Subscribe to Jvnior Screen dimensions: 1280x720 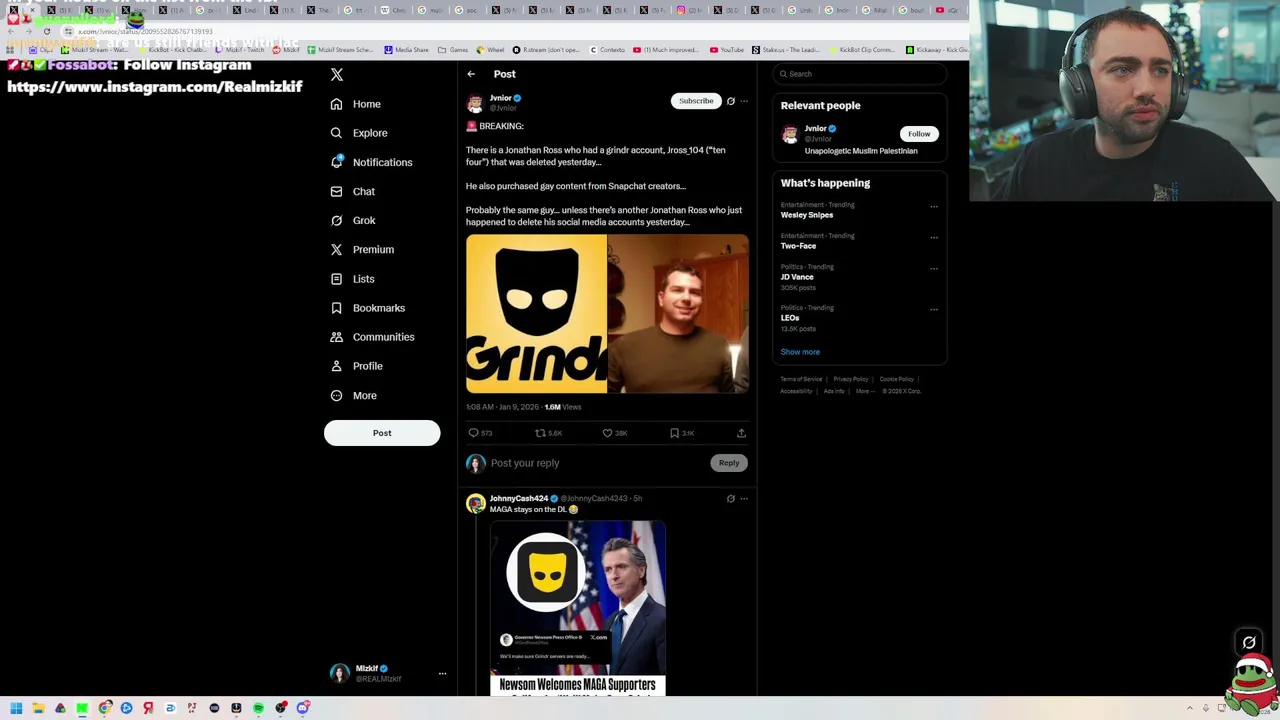[x=696, y=101]
